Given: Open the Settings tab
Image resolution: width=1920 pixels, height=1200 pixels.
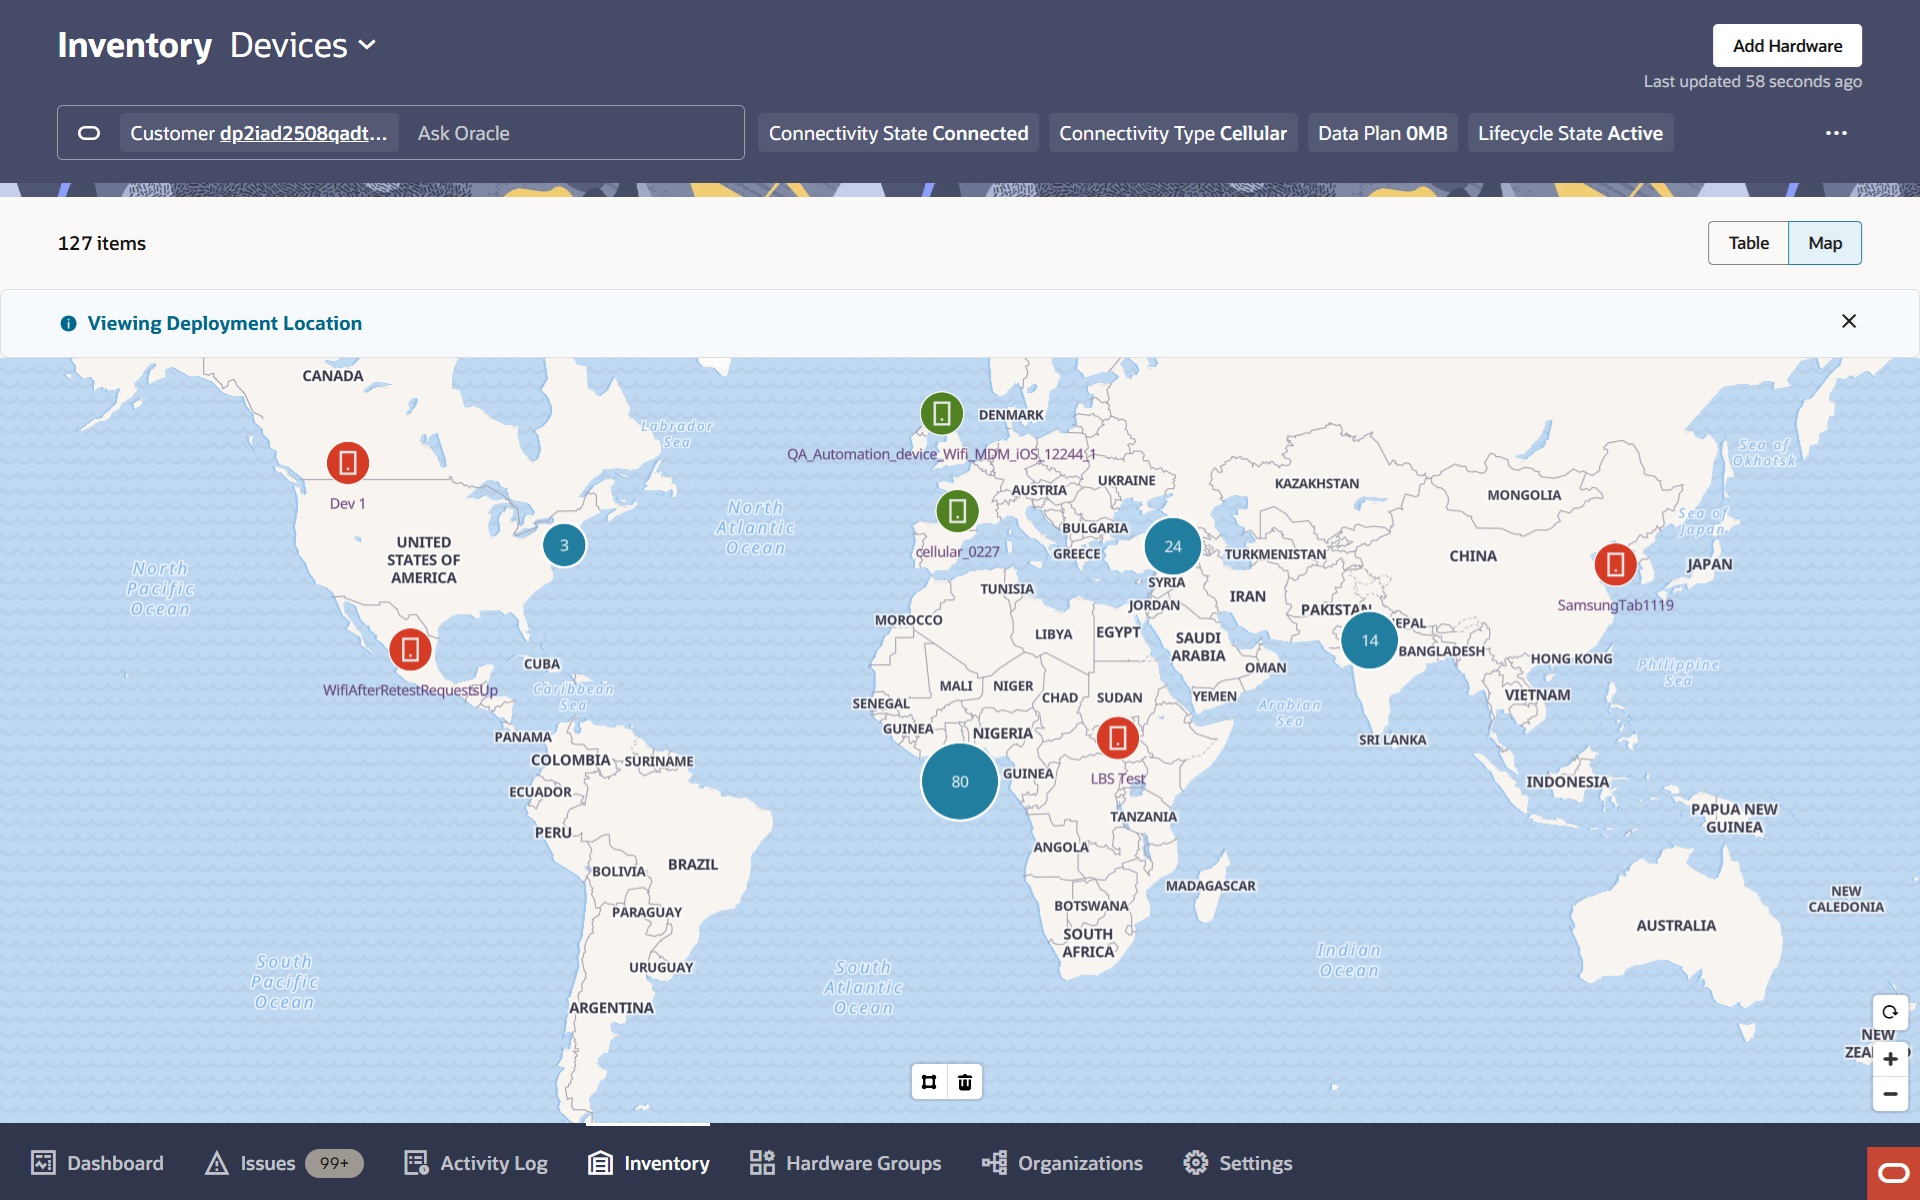Looking at the screenshot, I should [1238, 1163].
